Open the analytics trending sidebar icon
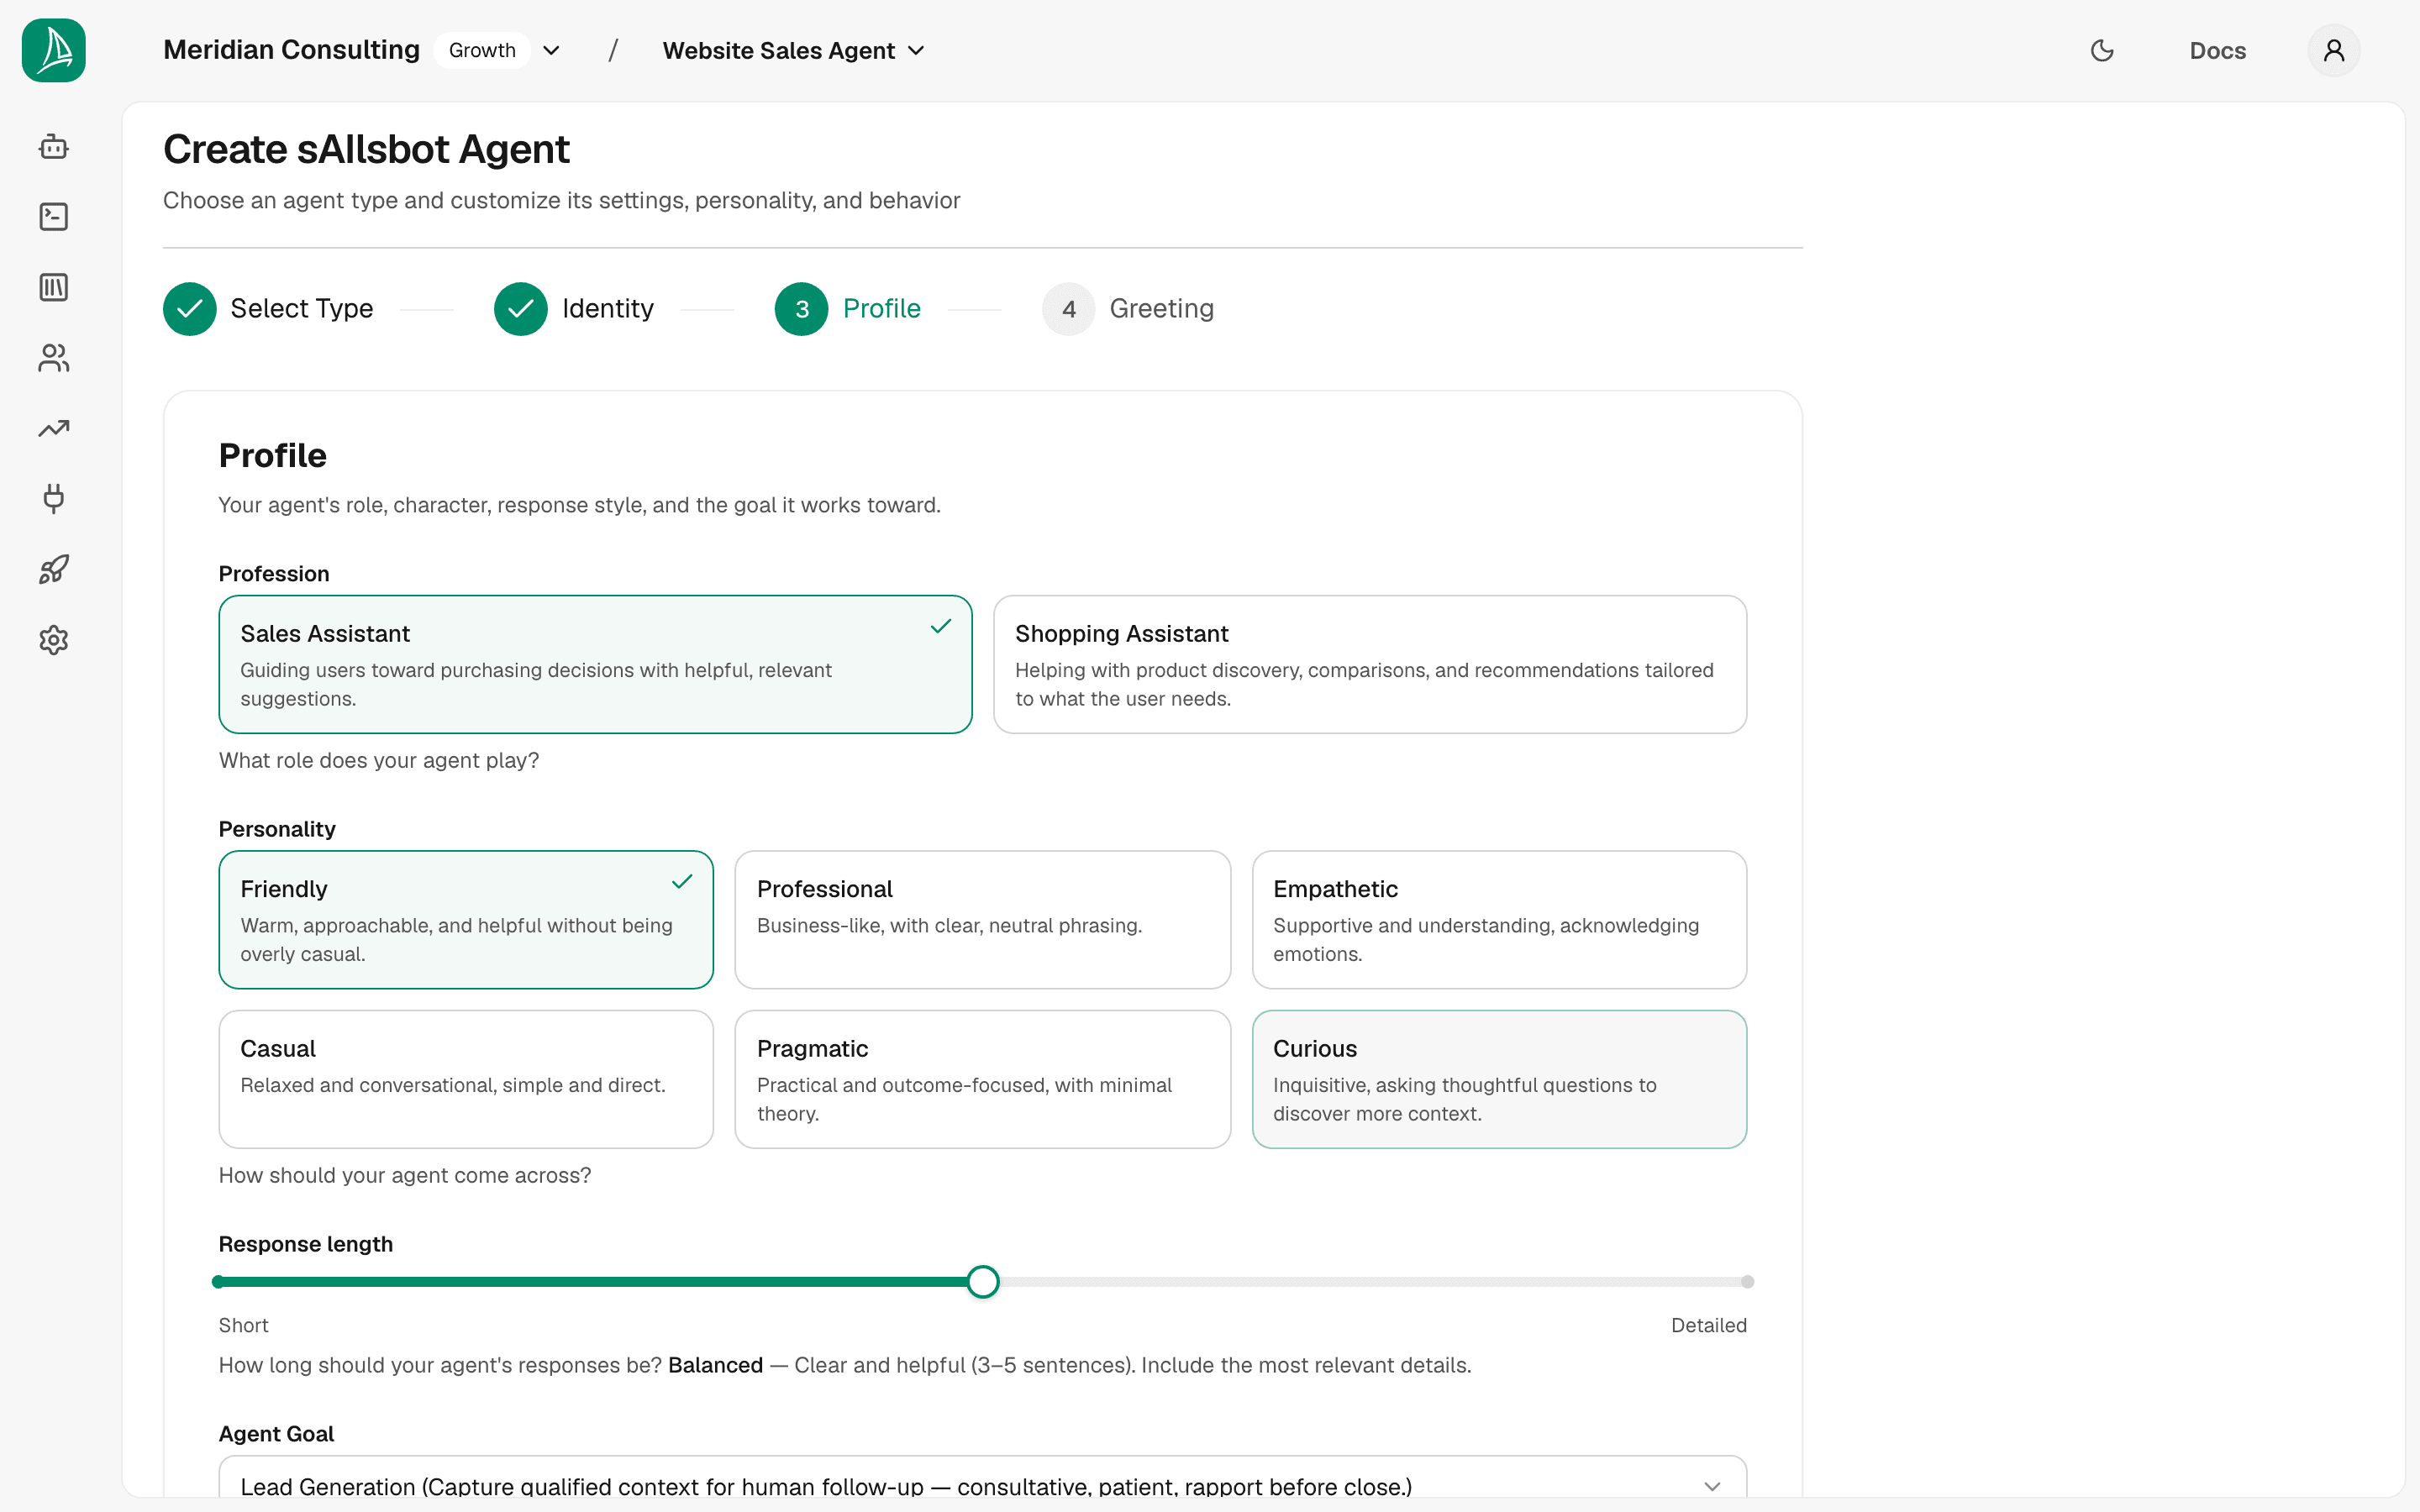Viewport: 2420px width, 1512px height. (54, 428)
